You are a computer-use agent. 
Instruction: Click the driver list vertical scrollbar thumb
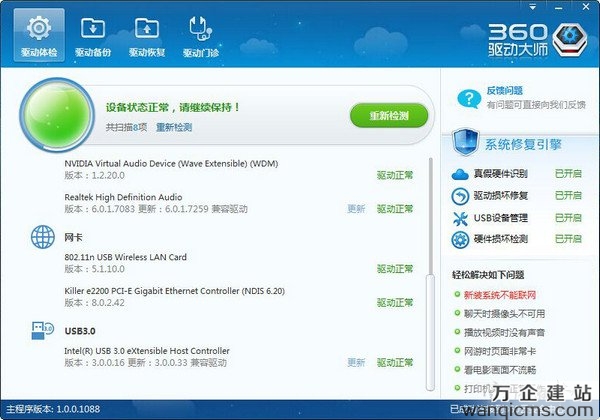tap(430, 332)
